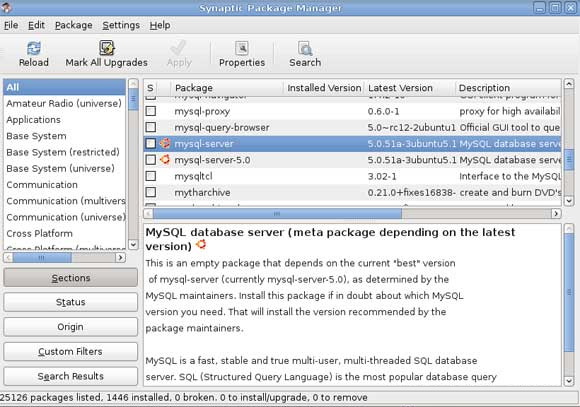Click Ubuntu-supported icon in the mysql-server row

coord(165,144)
